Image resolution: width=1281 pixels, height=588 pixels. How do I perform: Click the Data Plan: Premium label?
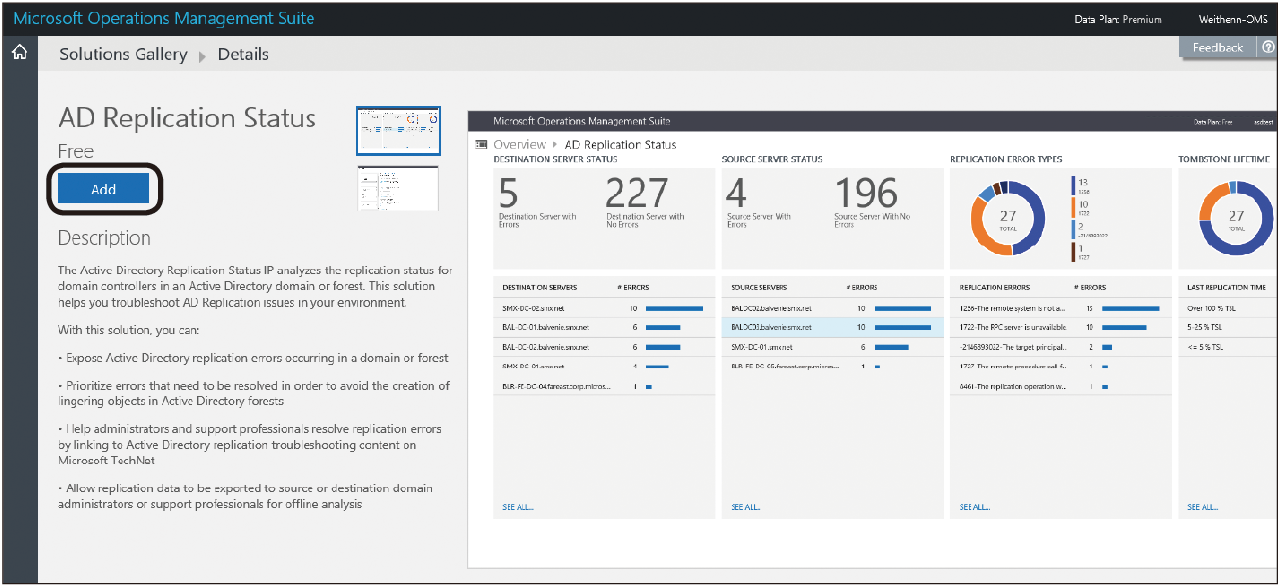click(x=1116, y=19)
